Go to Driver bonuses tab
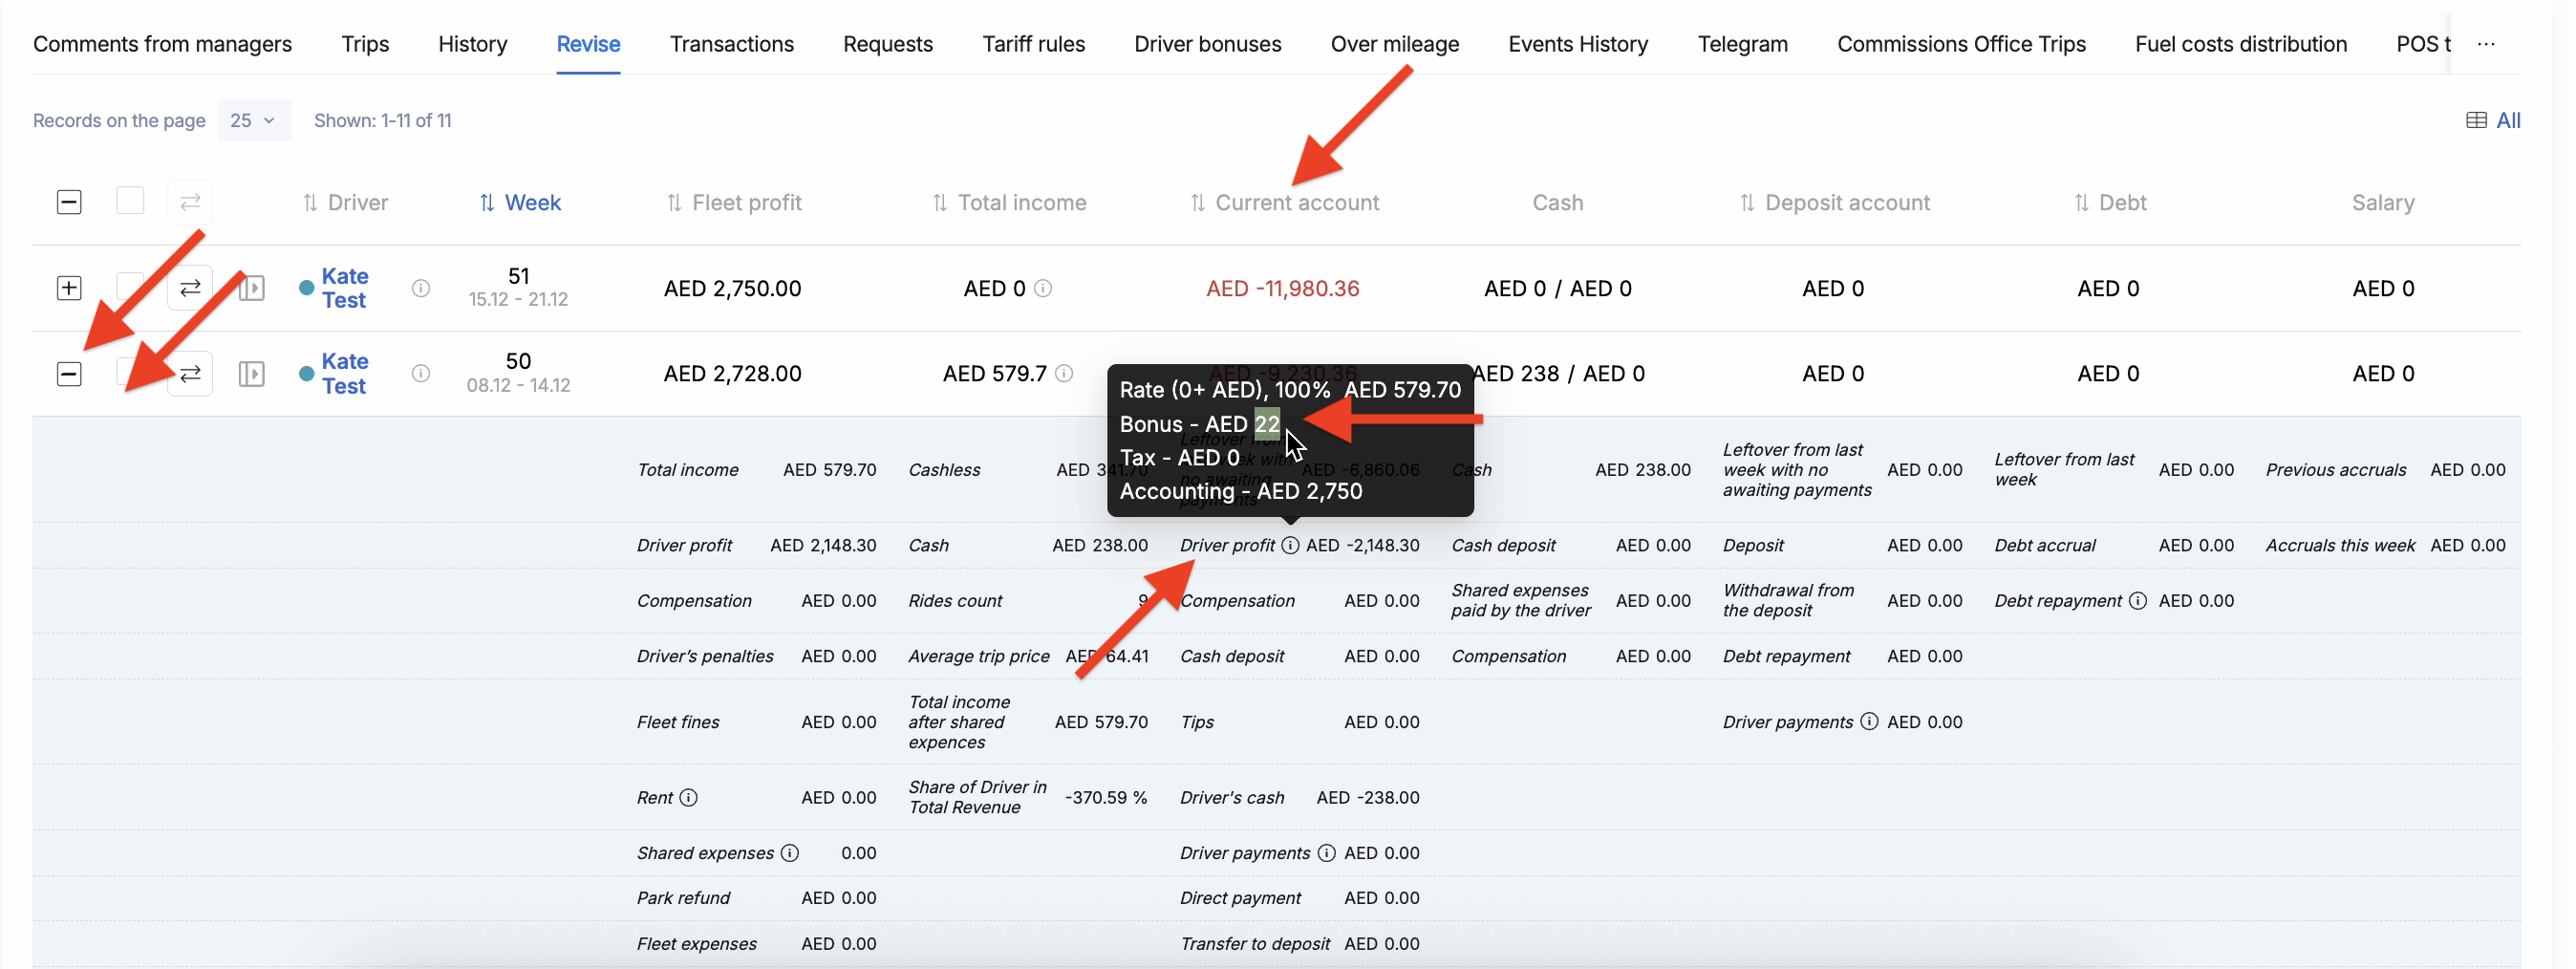2576x969 pixels. pos(1207,44)
